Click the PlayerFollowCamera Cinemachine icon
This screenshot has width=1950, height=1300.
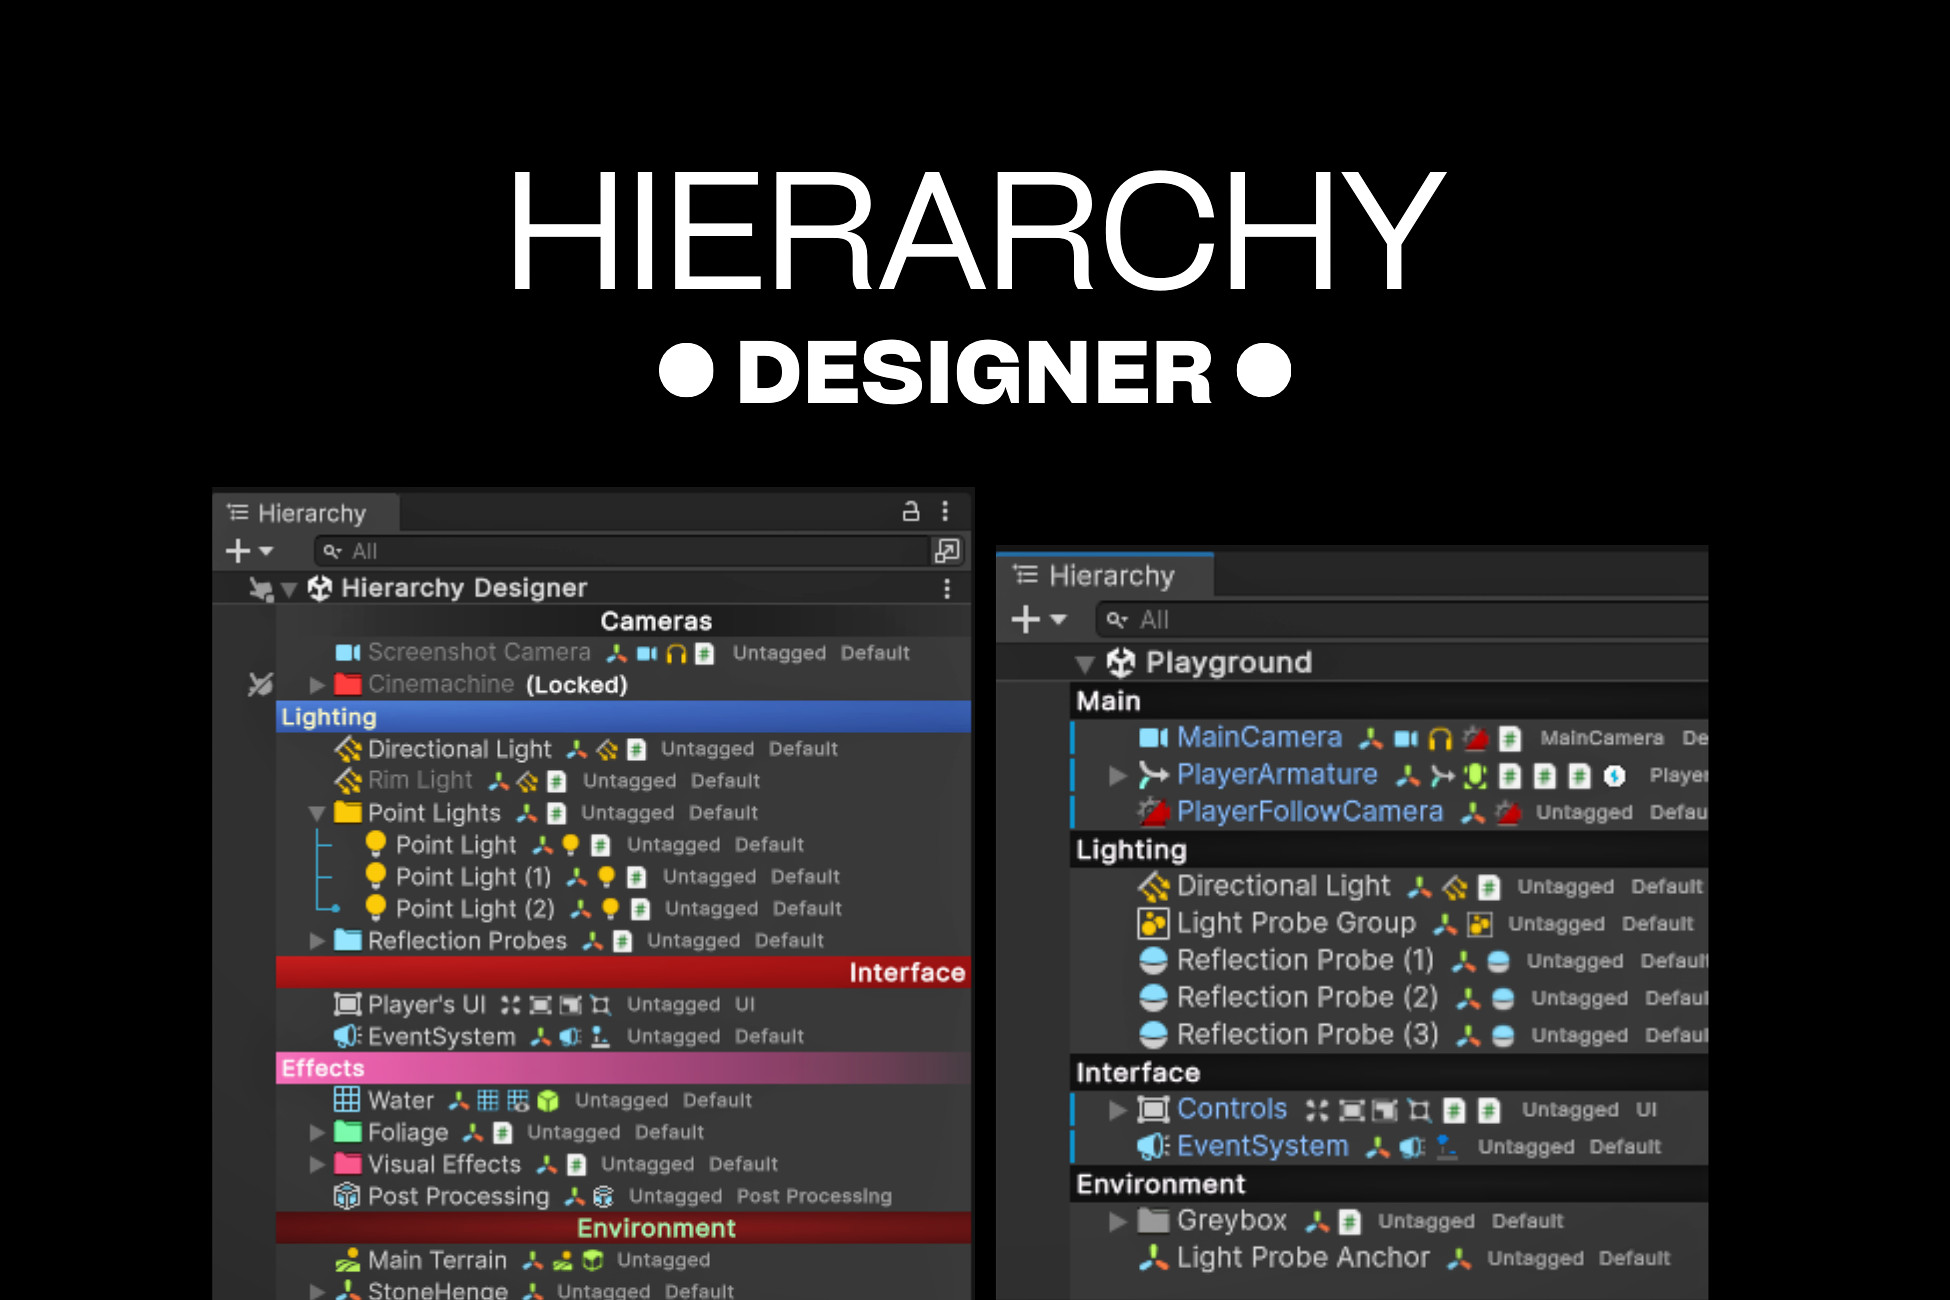tap(1153, 812)
